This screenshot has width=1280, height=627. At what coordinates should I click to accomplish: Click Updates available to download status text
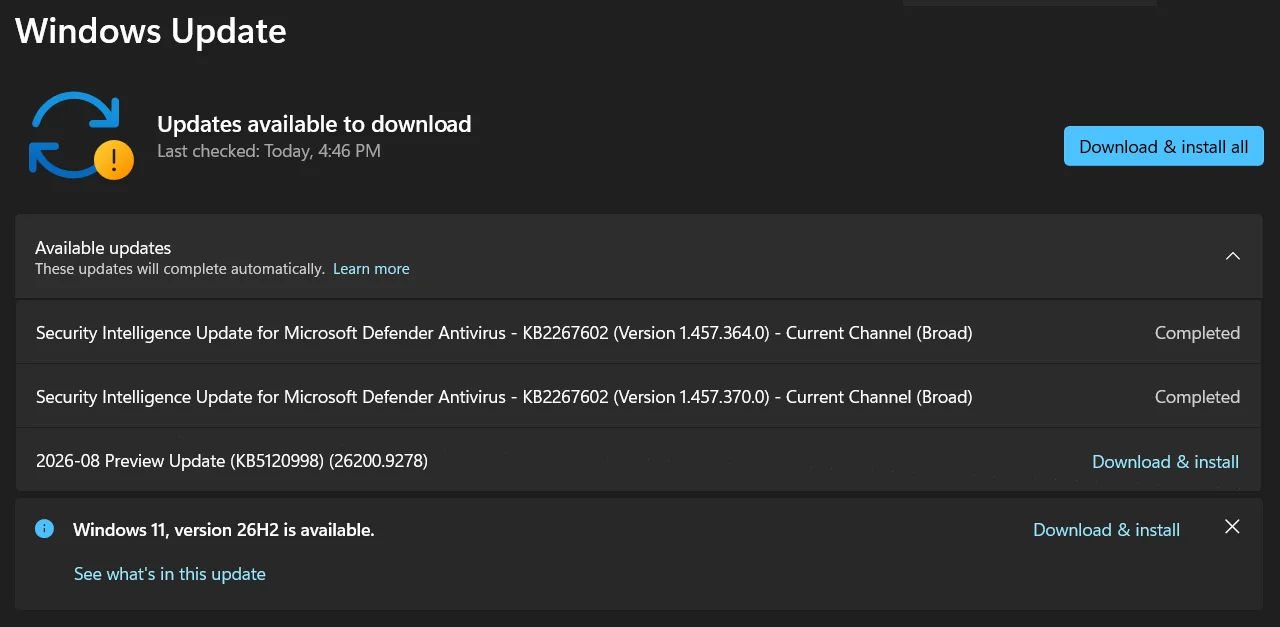pyautogui.click(x=314, y=124)
